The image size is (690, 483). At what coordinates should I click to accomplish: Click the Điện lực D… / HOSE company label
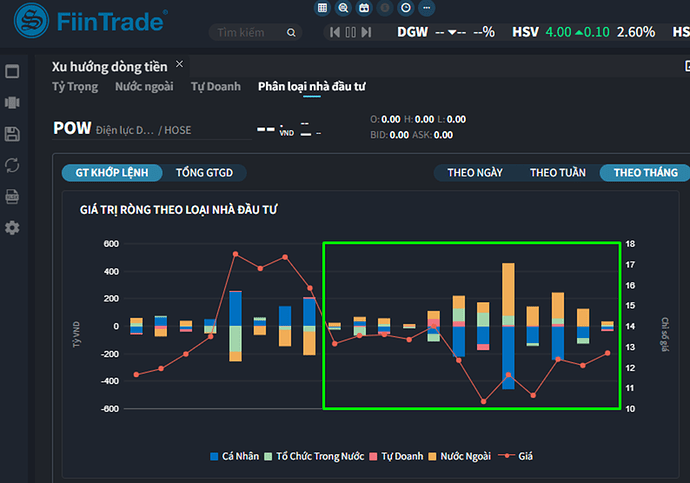[x=143, y=130]
